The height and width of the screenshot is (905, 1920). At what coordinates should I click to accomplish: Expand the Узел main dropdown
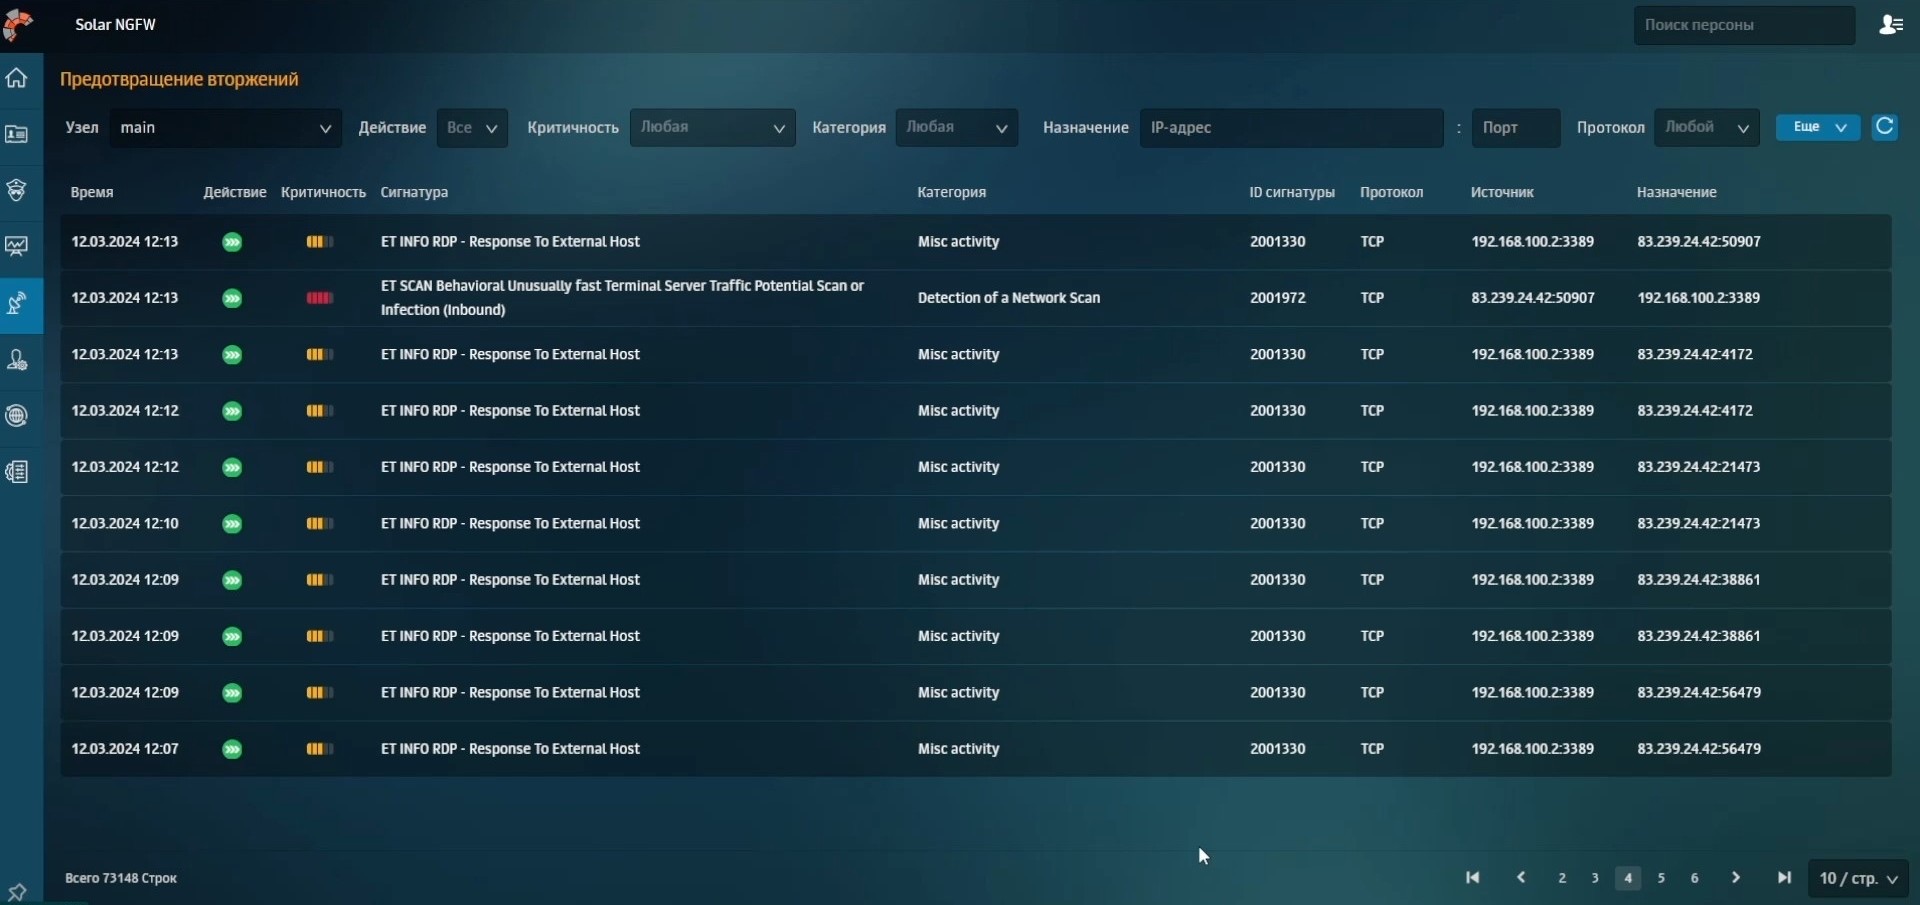point(226,128)
